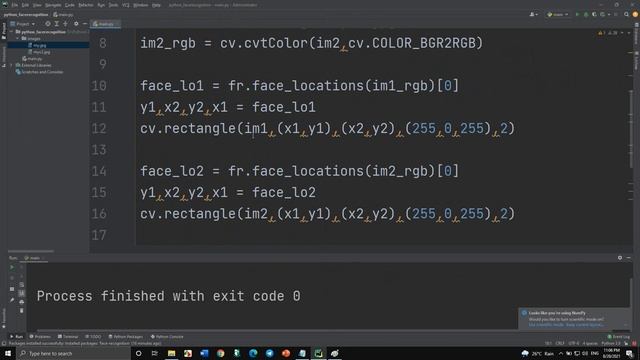The height and width of the screenshot is (360, 640).
Task: Click the Use scientific mode link
Action: pos(546,325)
